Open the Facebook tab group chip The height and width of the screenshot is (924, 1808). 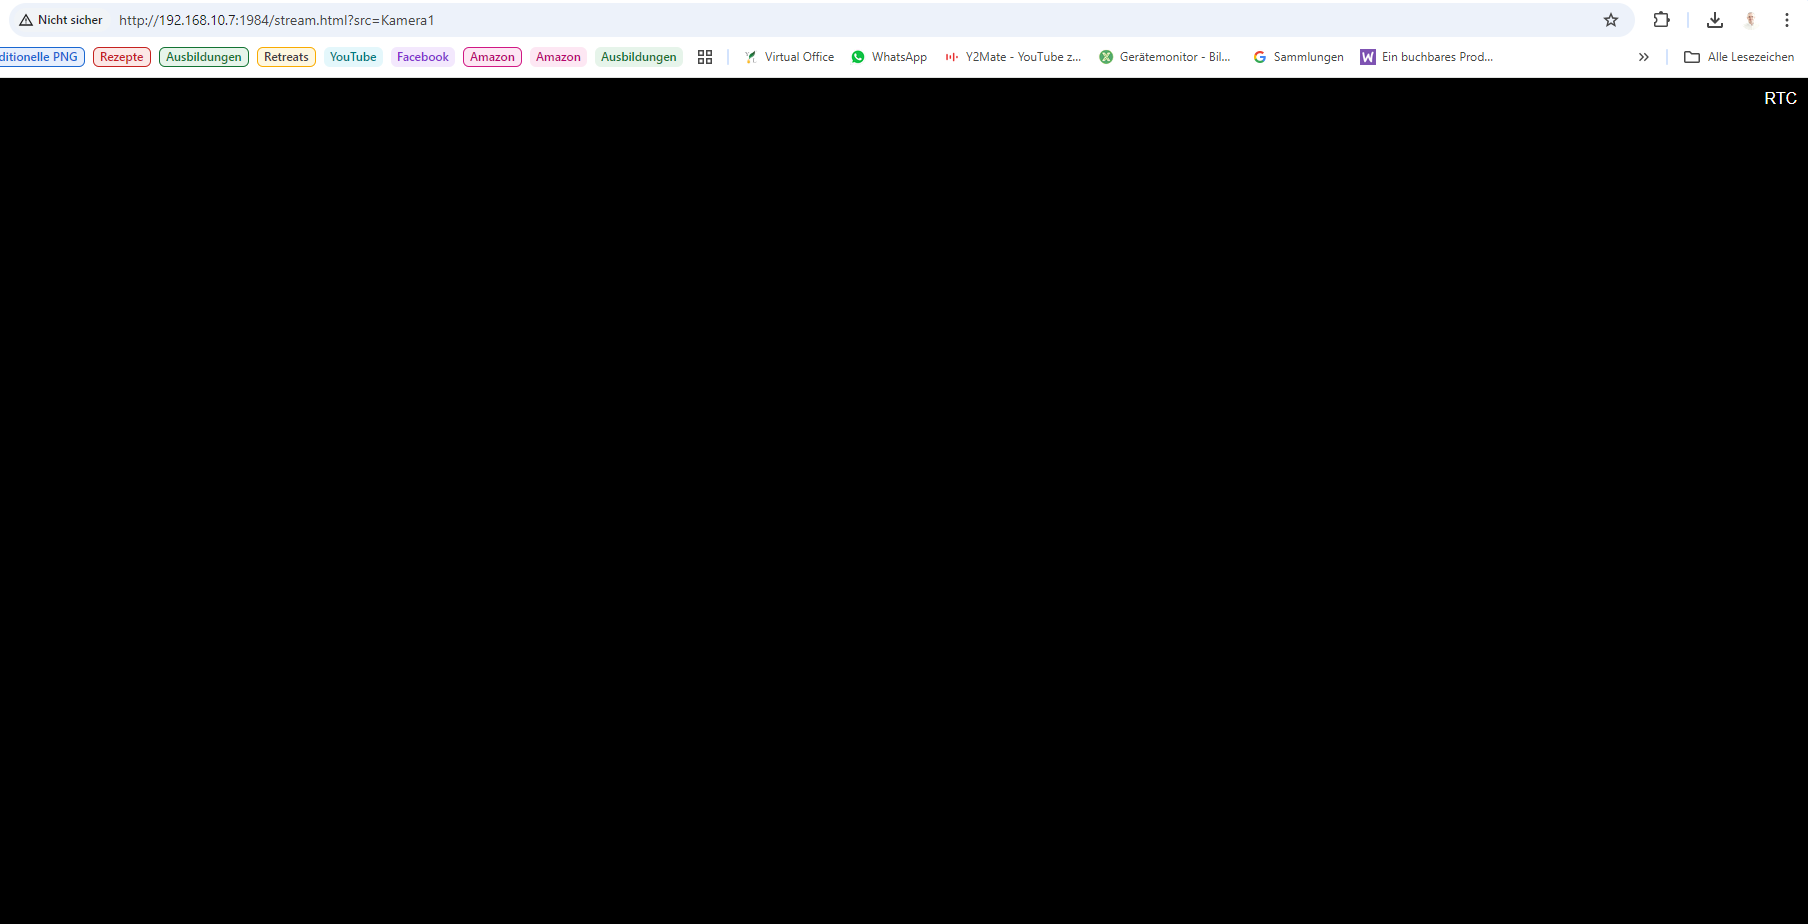pos(423,57)
